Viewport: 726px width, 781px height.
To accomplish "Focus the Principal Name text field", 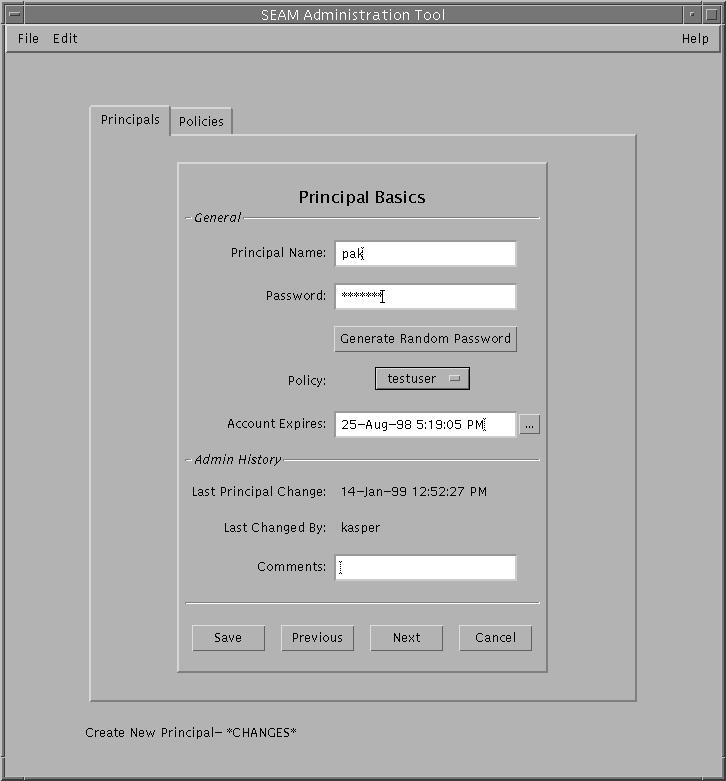I will click(x=425, y=254).
